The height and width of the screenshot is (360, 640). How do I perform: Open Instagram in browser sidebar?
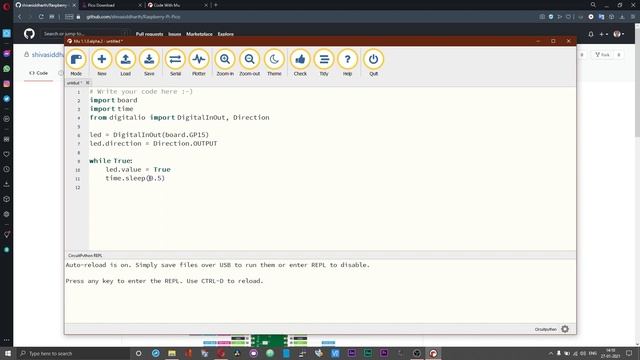(7, 84)
